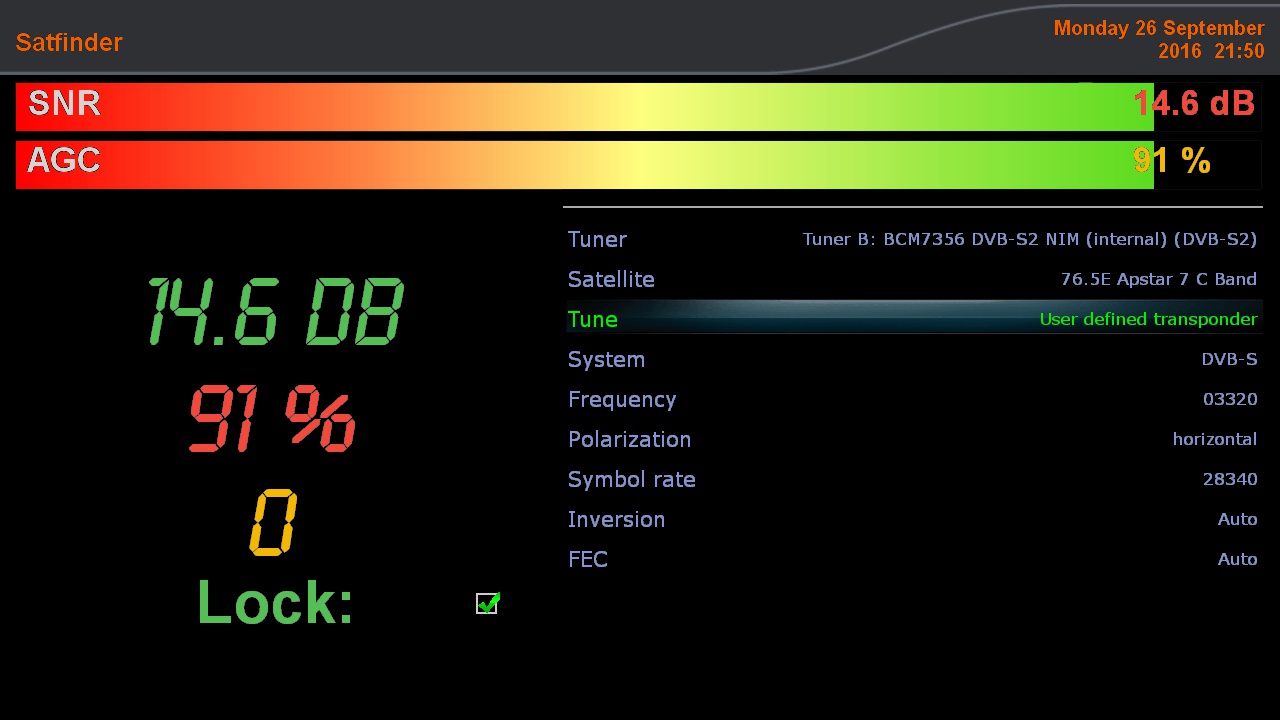
Task: Change the Inversion Auto setting
Action: (x=1236, y=519)
